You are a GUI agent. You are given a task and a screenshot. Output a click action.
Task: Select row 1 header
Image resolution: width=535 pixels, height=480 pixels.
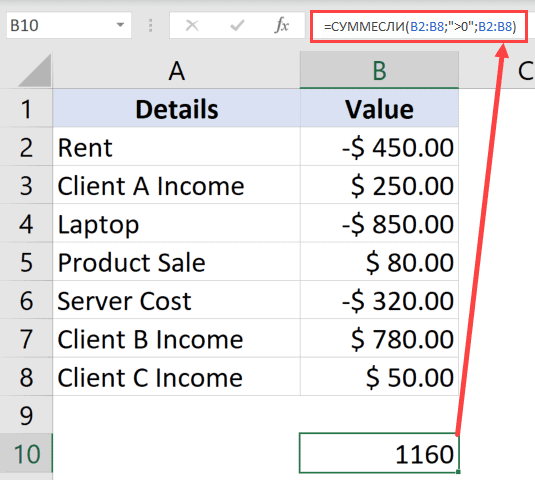pyautogui.click(x=26, y=108)
